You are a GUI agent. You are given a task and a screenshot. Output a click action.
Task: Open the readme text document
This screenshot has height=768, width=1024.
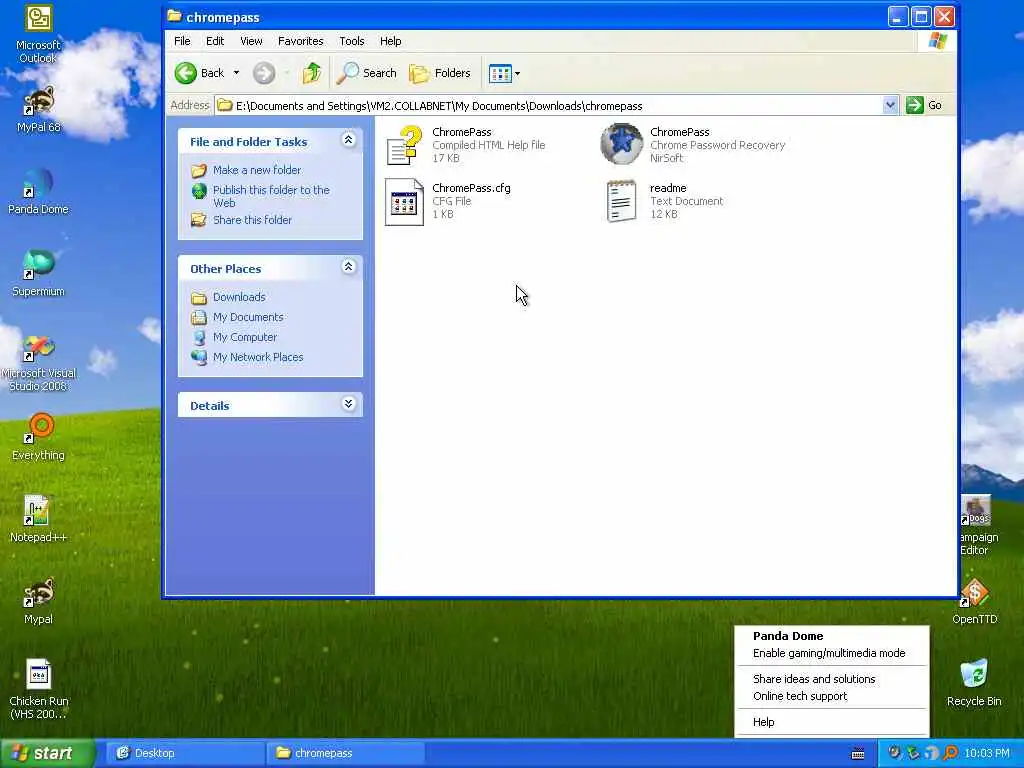coord(621,201)
